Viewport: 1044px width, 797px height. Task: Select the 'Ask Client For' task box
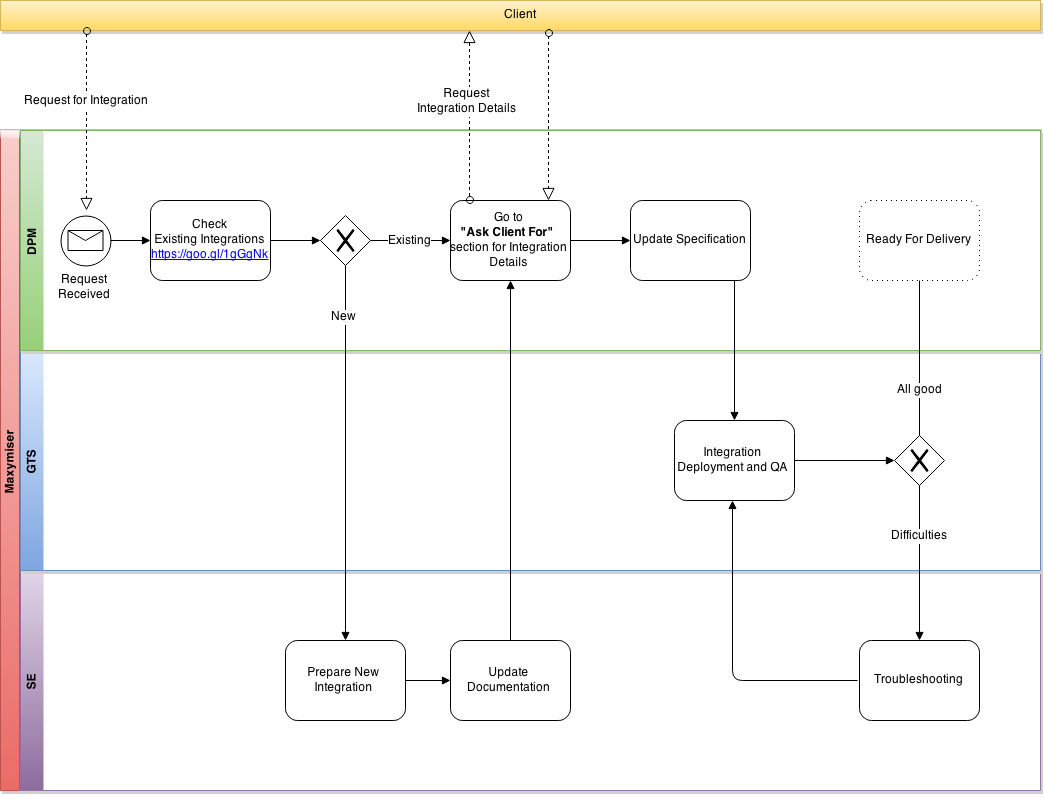coord(511,240)
